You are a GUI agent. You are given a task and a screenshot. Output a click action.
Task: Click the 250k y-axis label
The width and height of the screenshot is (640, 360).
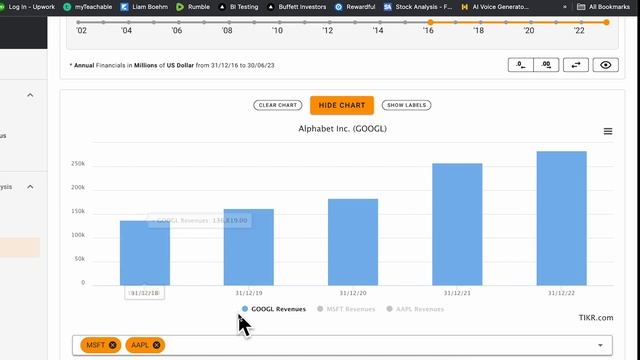pos(78,164)
